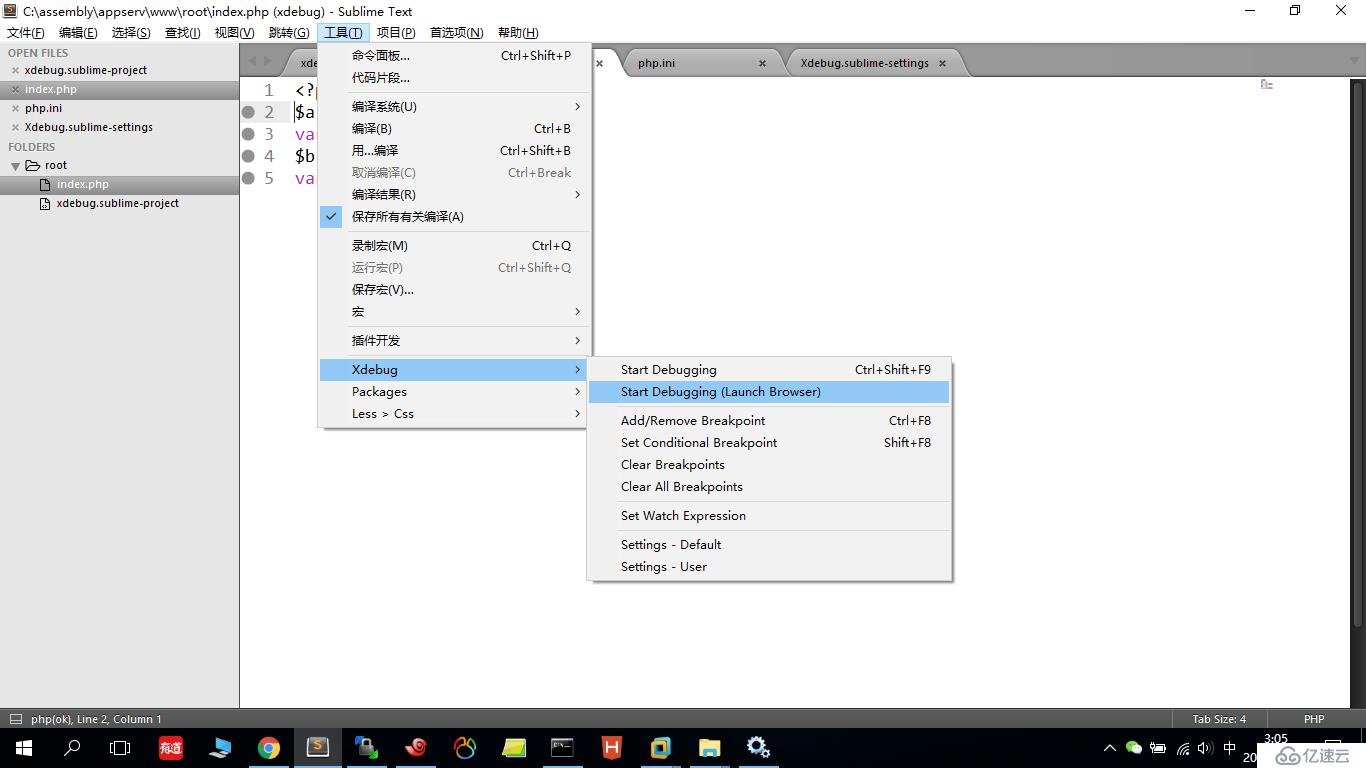Collapse the root folder triangle
The height and width of the screenshot is (768, 1366).
pos(15,166)
